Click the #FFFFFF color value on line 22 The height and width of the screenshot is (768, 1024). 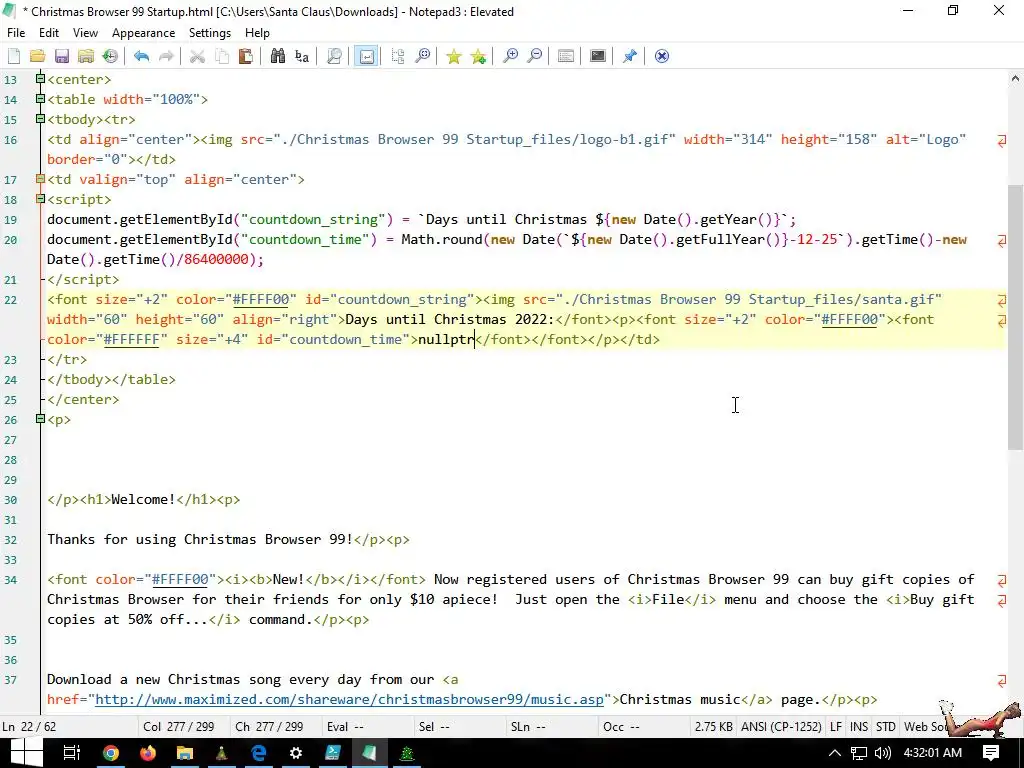[131, 340]
